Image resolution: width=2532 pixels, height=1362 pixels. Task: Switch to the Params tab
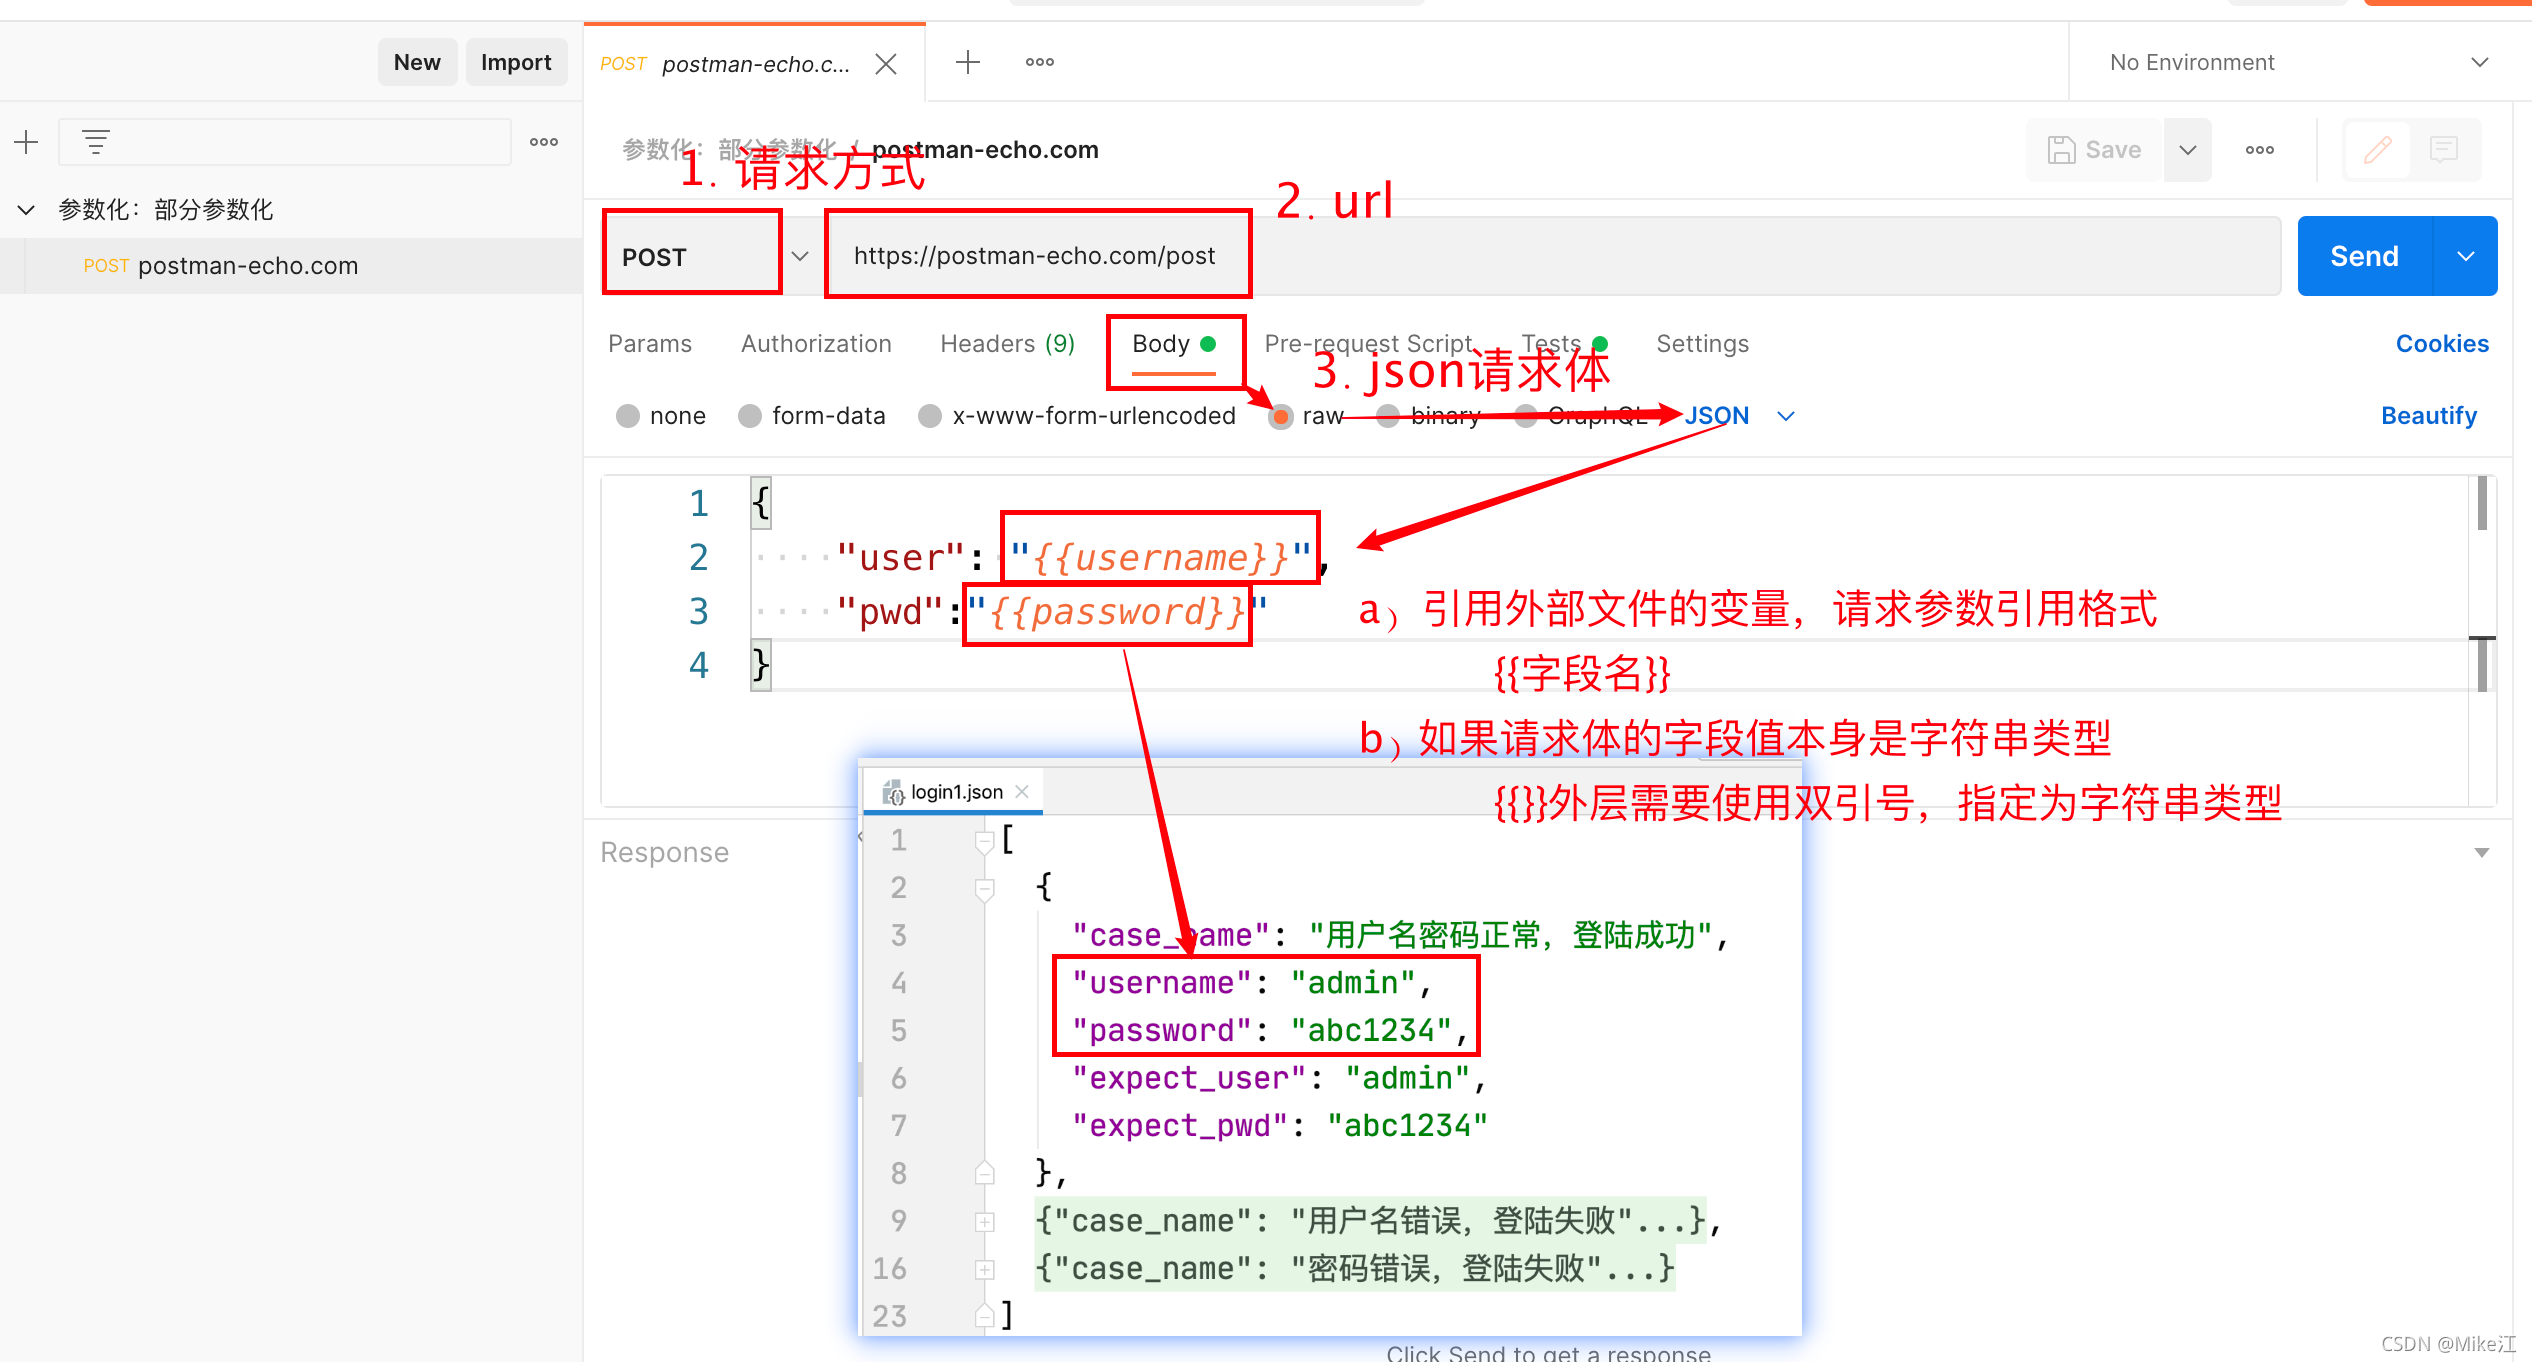tap(650, 344)
